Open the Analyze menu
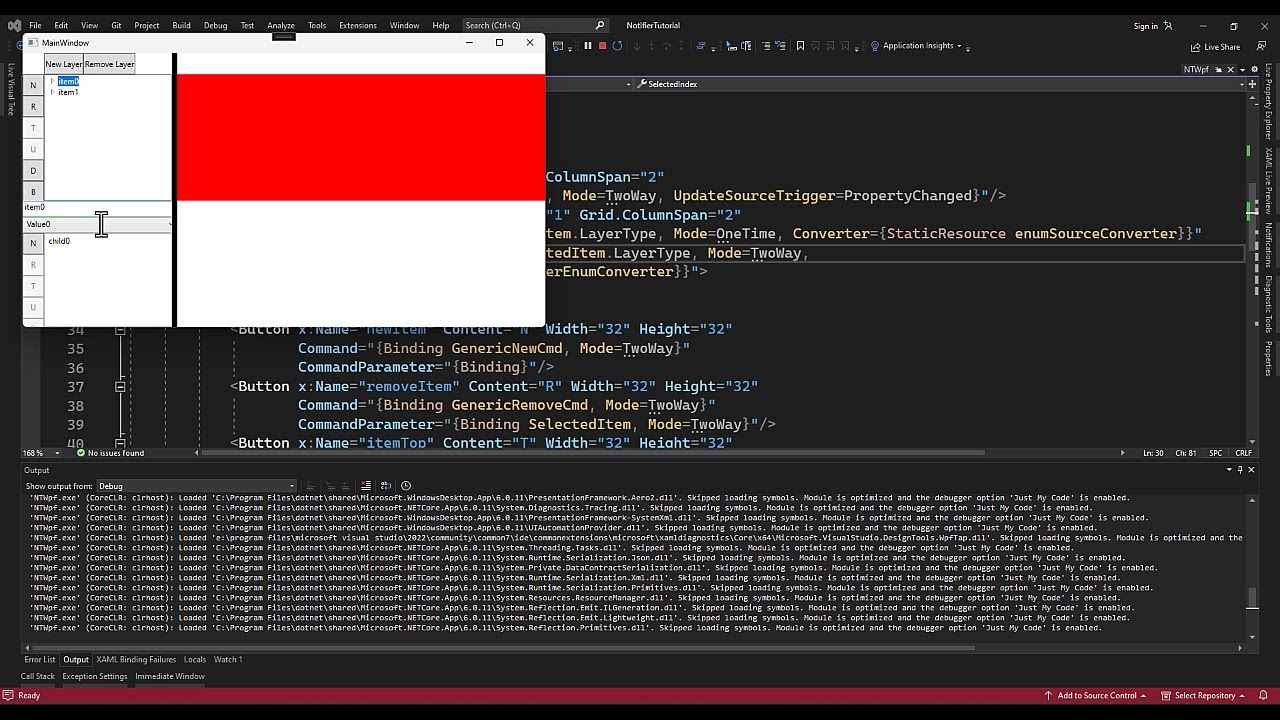Image resolution: width=1280 pixels, height=720 pixels. (x=281, y=25)
